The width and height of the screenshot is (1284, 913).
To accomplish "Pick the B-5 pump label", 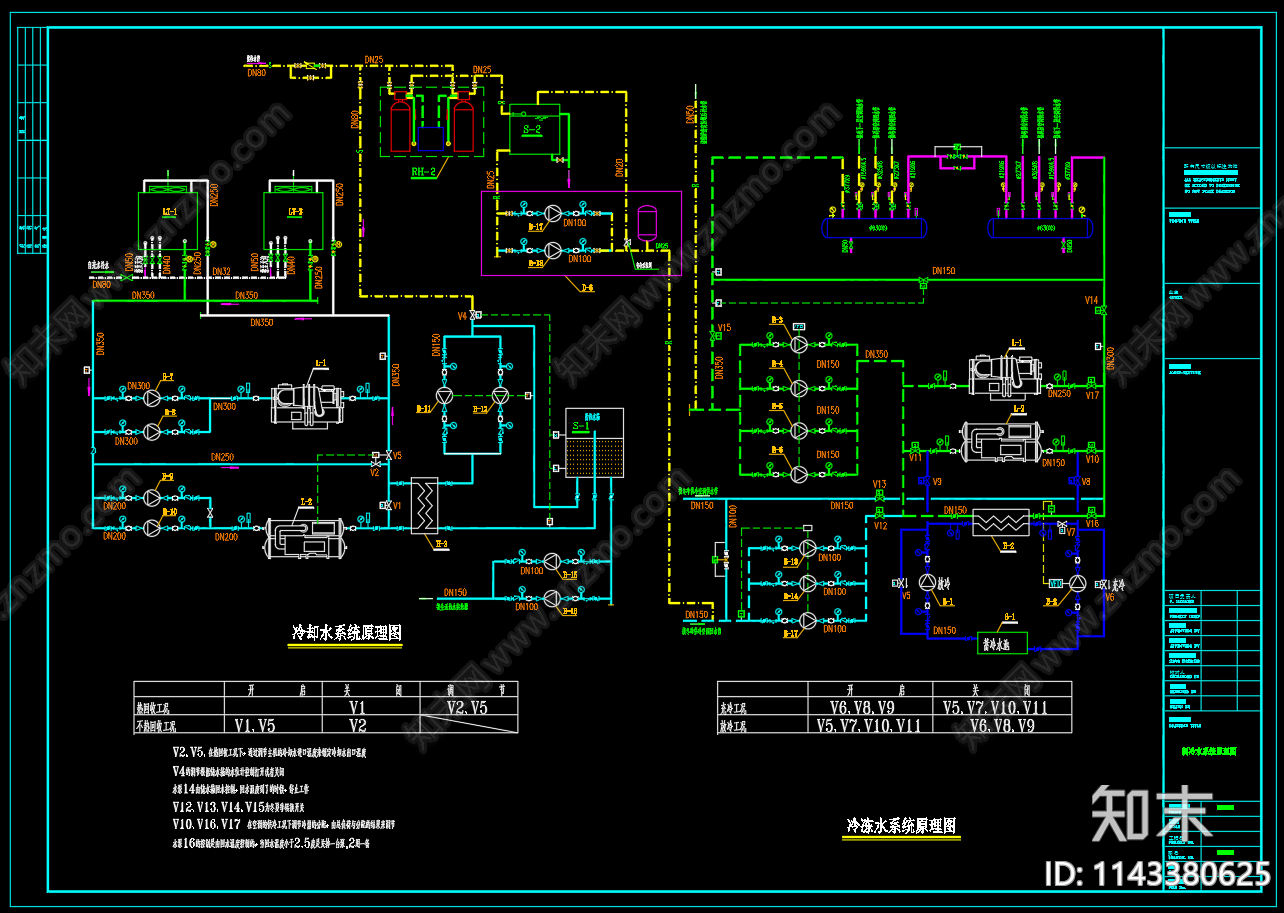I will click(777, 407).
